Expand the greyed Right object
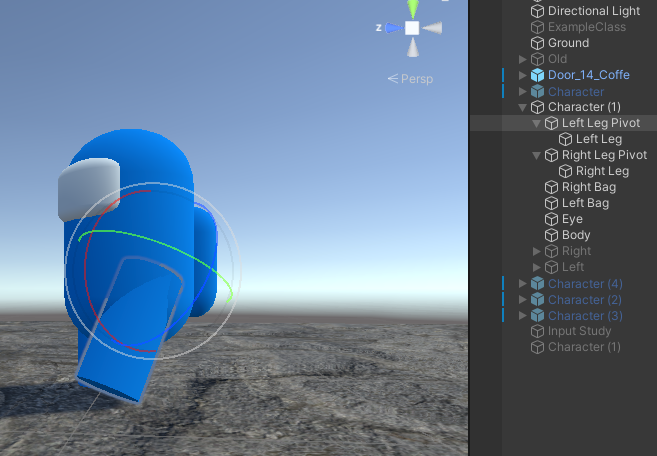Viewport: 657px width, 456px height. tap(537, 251)
